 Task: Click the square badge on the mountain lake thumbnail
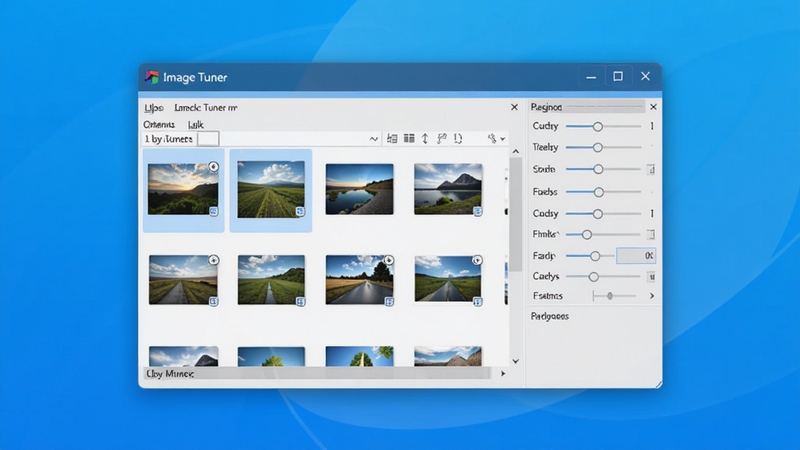(x=478, y=211)
